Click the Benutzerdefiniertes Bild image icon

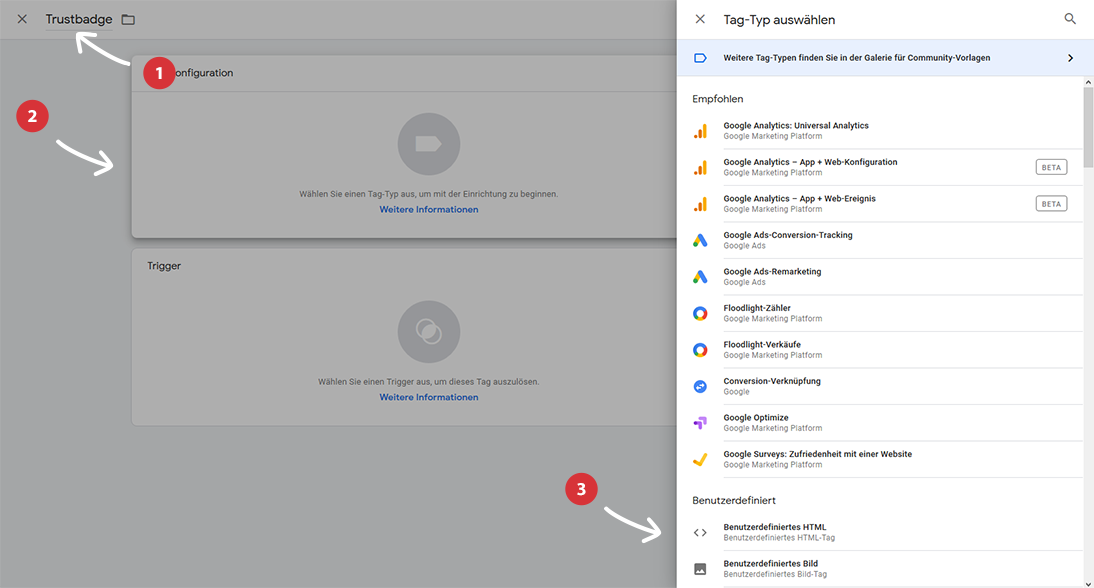[700, 569]
